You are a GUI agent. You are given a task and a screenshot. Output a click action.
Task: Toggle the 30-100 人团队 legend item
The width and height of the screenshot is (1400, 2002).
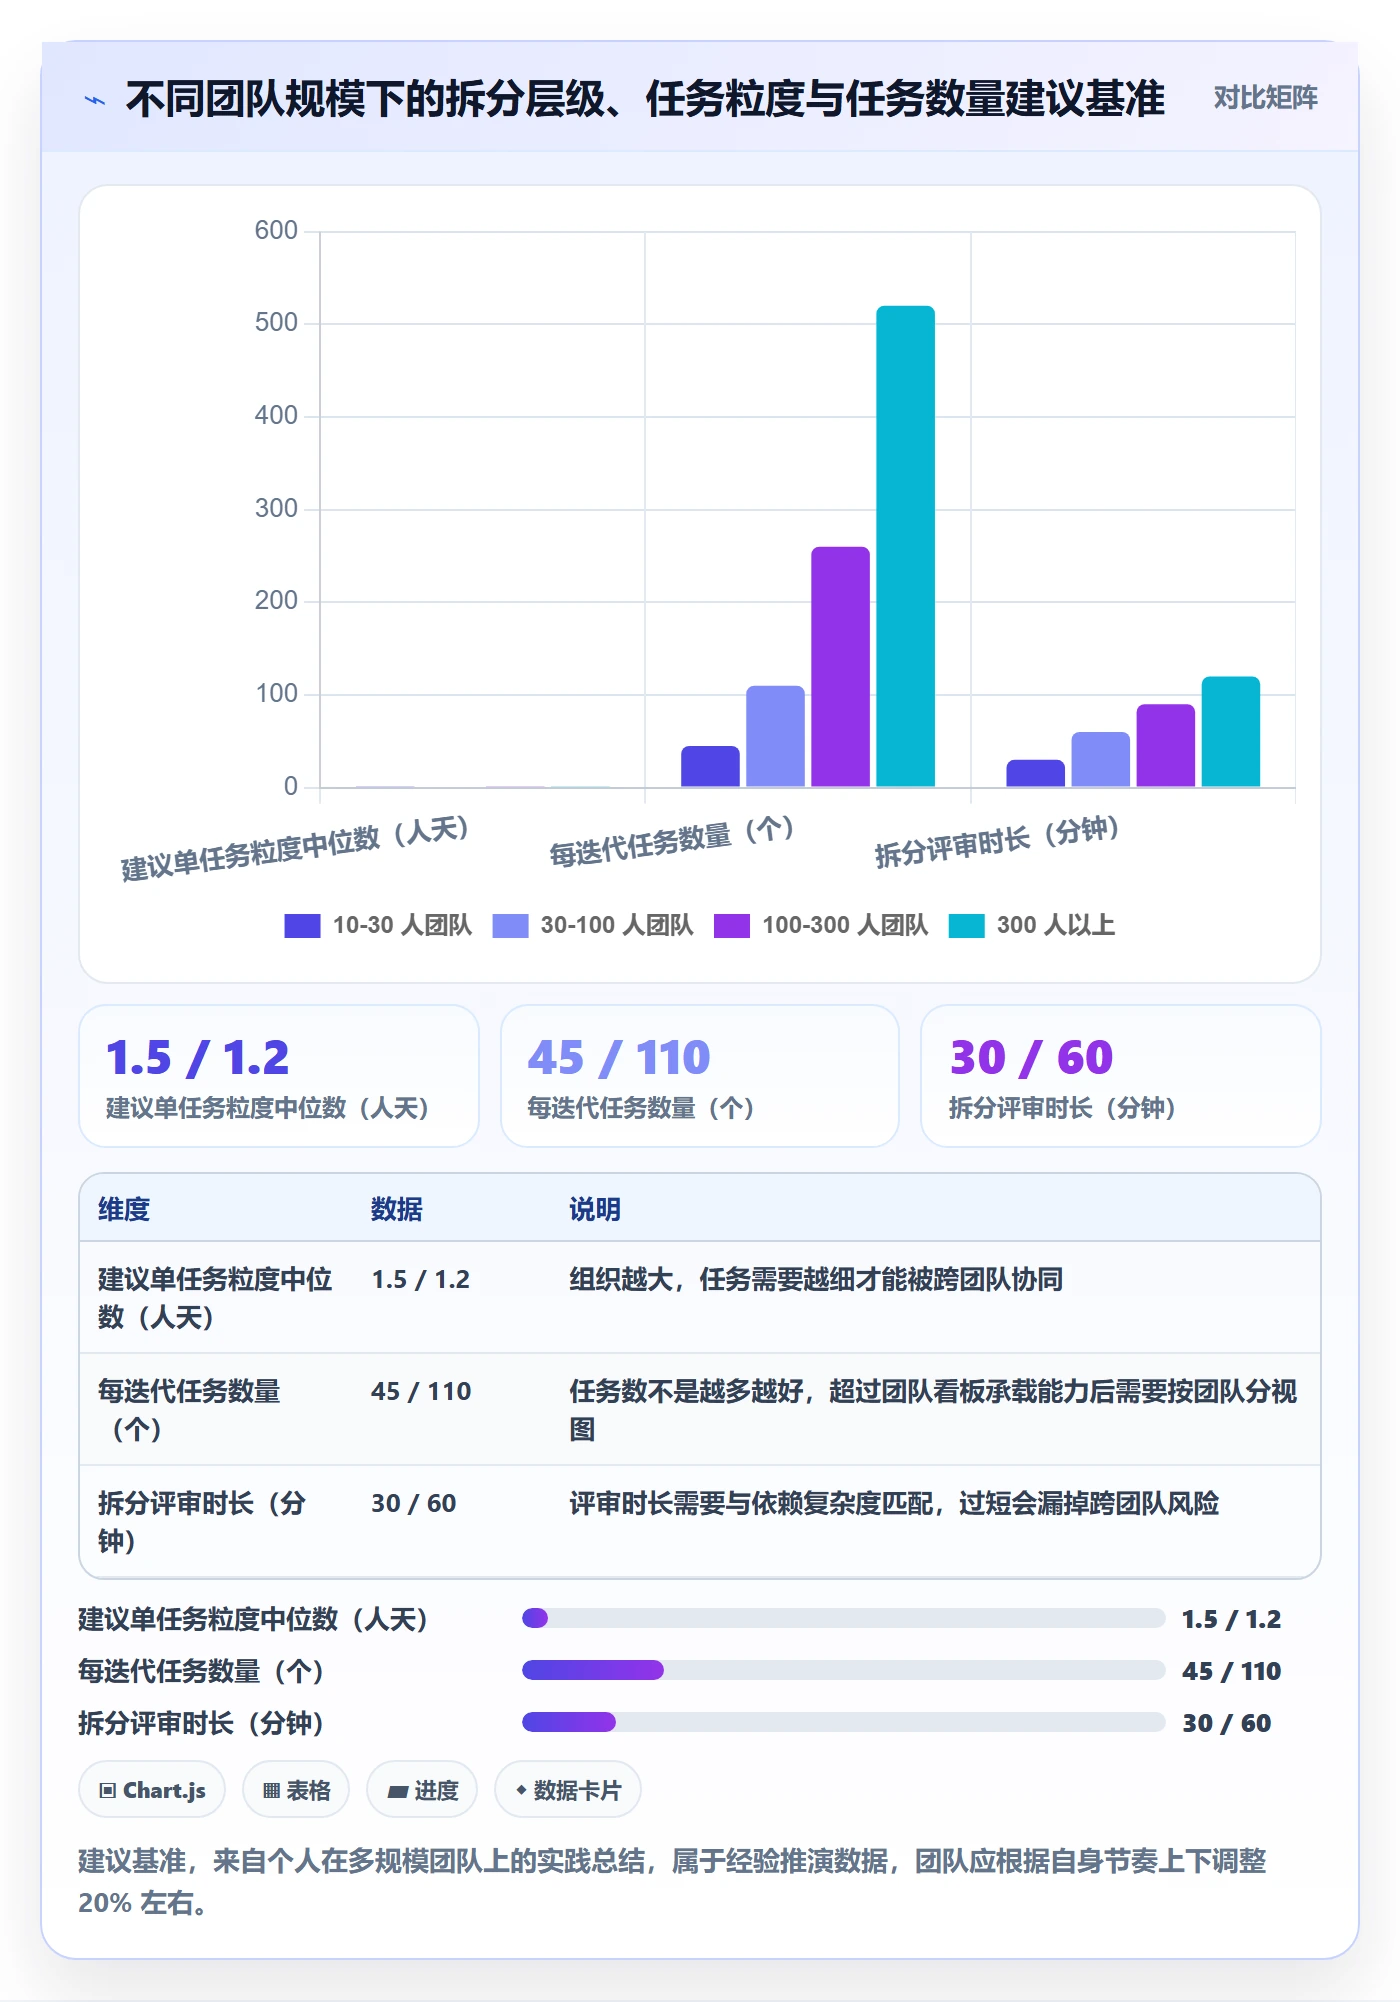point(593,925)
